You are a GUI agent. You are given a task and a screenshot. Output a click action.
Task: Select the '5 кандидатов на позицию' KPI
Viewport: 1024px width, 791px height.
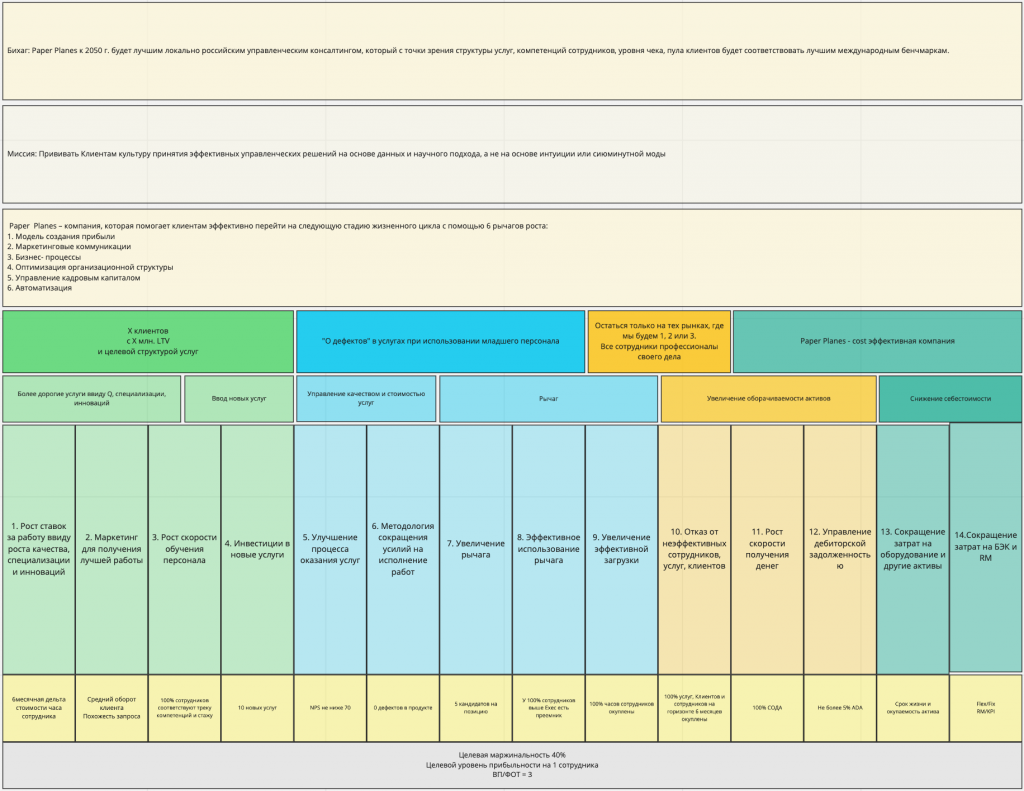tap(475, 708)
